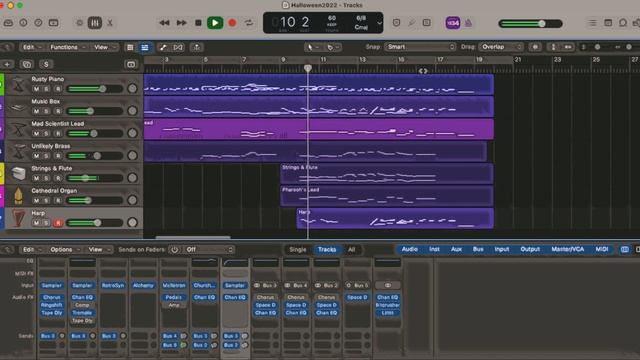Open the Tracks area Functions menu
Screen dimensions: 640x360
67,47
